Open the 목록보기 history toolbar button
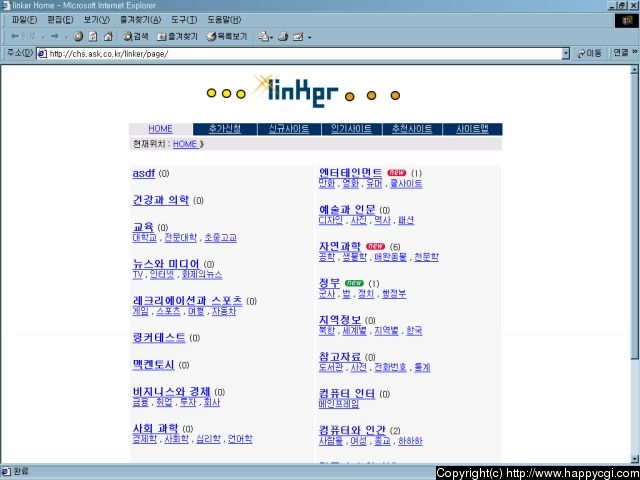640x480 pixels. 227,37
